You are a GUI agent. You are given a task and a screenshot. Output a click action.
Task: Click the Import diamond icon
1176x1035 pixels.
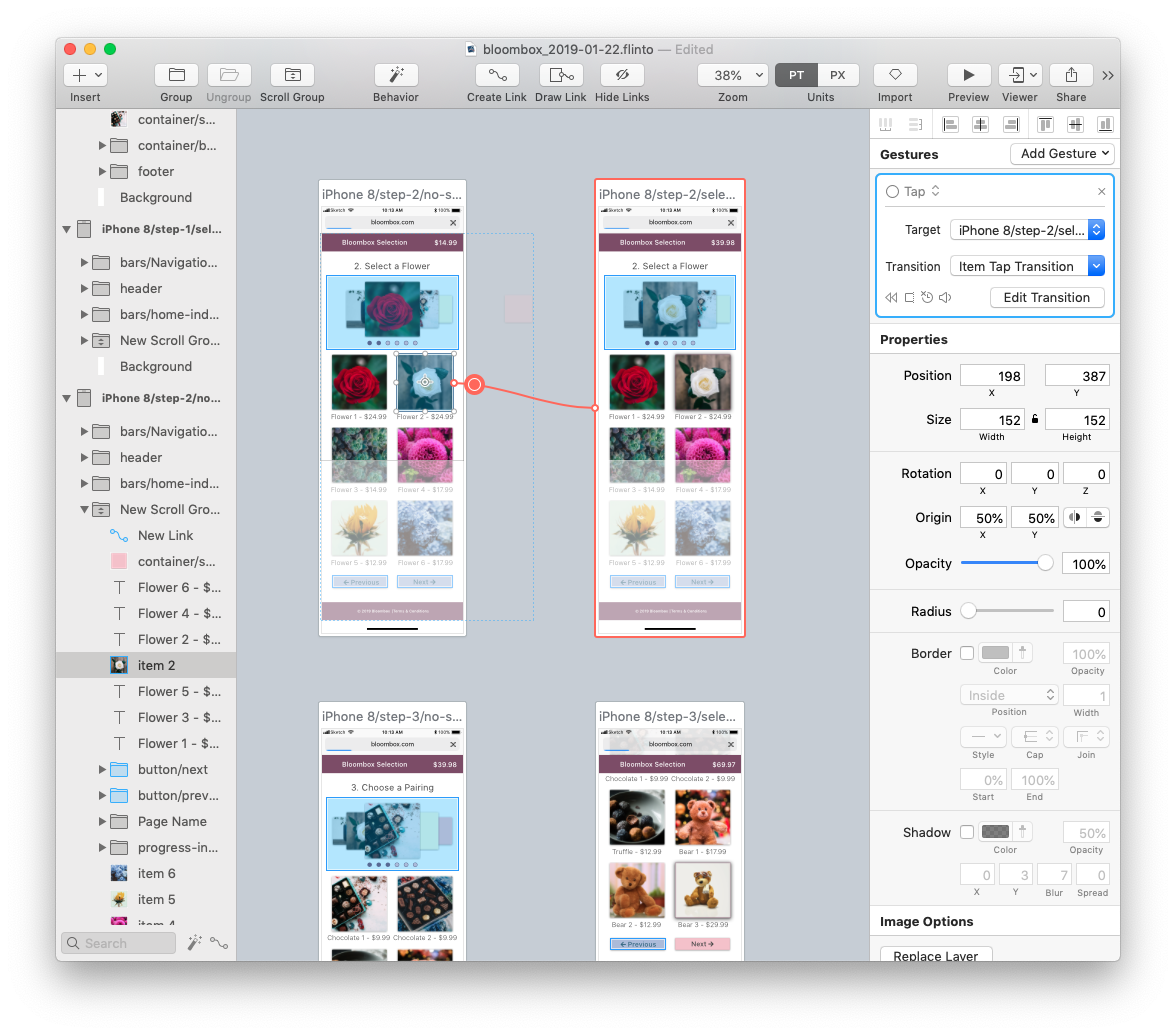coord(895,75)
